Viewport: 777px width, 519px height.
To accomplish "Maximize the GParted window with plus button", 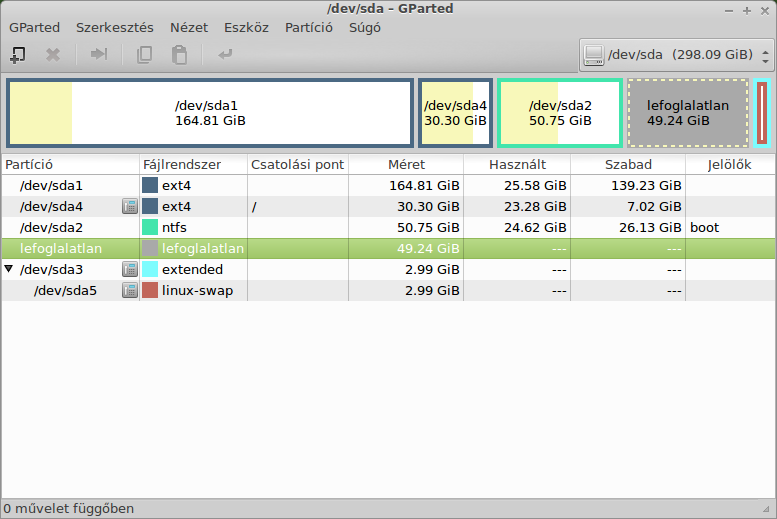I will tap(747, 10).
